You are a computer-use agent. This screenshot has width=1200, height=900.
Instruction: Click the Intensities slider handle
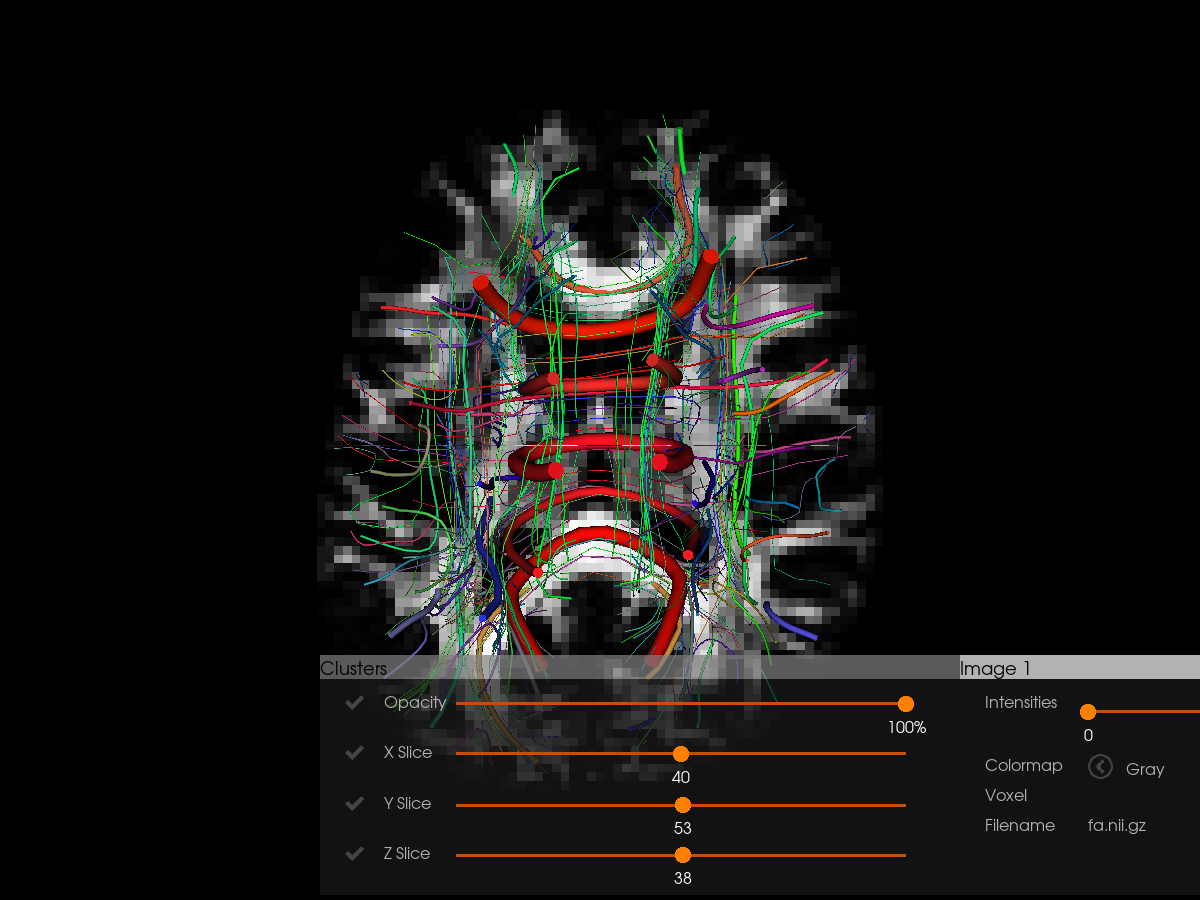[1088, 712]
